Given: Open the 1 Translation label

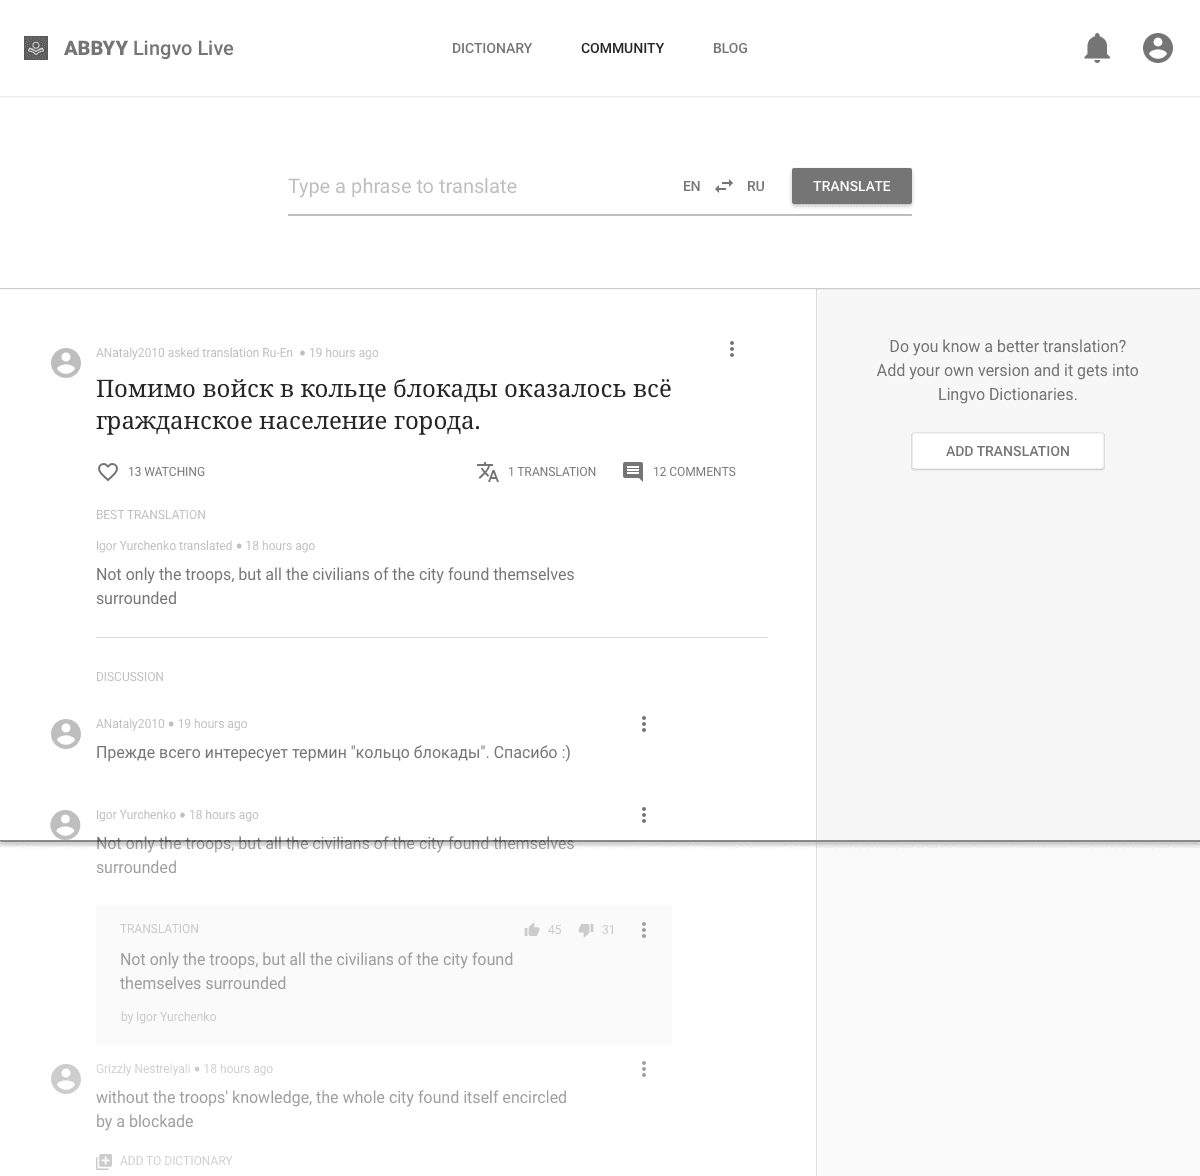Looking at the screenshot, I should click(552, 472).
